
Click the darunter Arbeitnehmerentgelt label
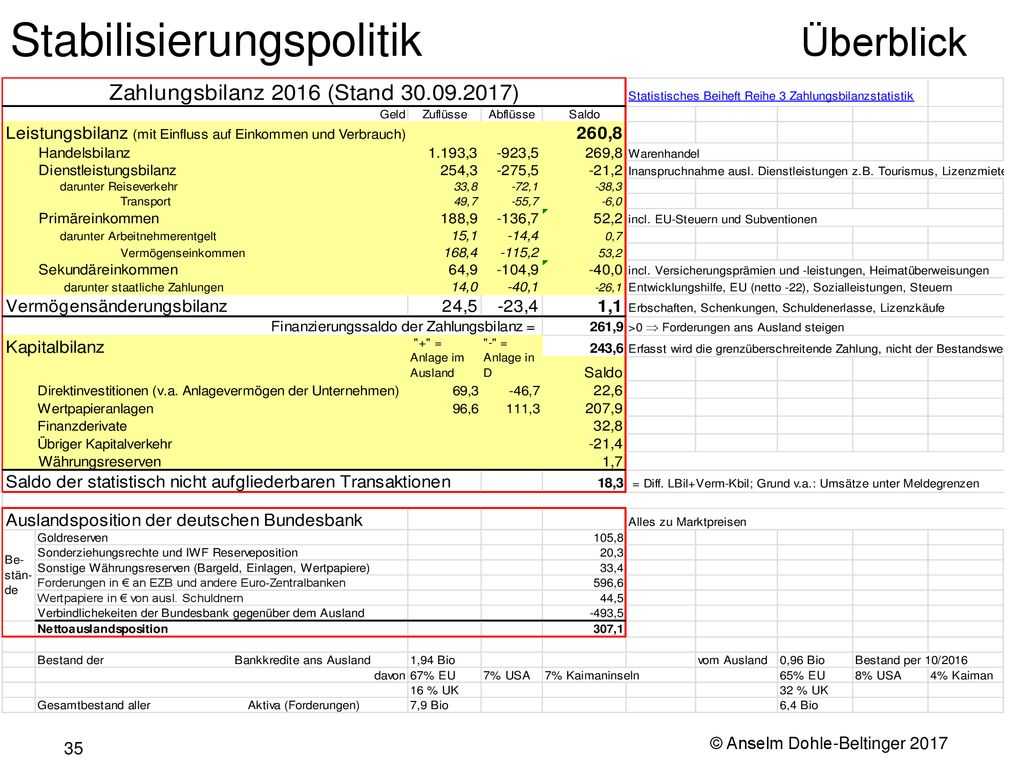pyautogui.click(x=138, y=236)
